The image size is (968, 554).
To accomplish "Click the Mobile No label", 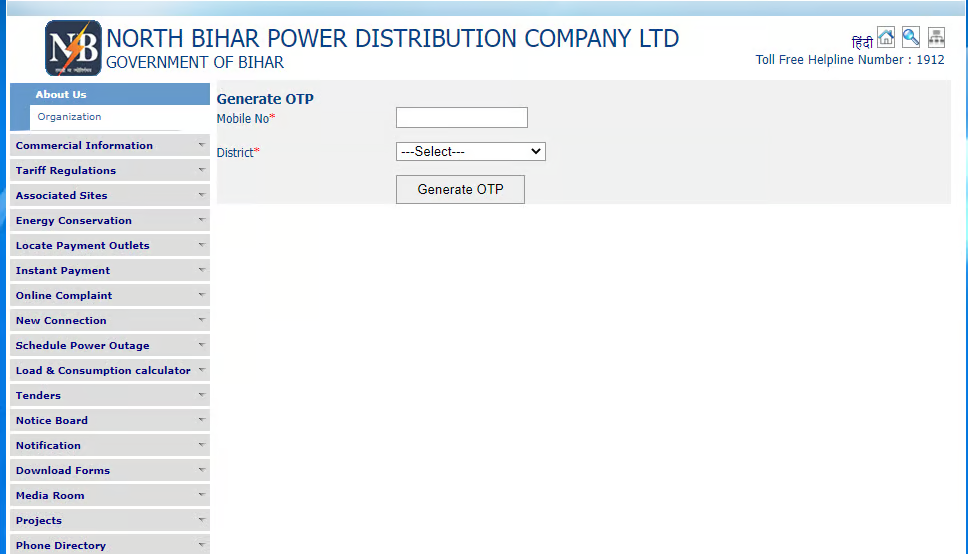I will pyautogui.click(x=246, y=119).
